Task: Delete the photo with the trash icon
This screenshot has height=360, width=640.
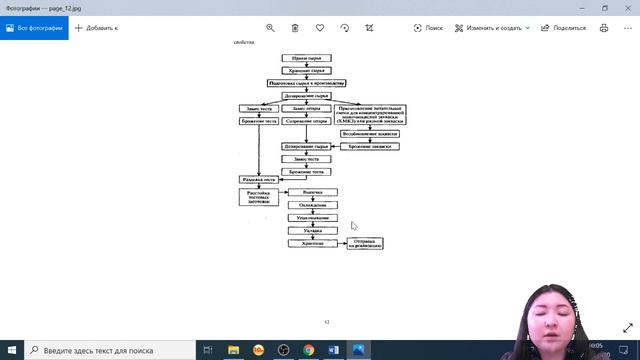Action: 295,28
